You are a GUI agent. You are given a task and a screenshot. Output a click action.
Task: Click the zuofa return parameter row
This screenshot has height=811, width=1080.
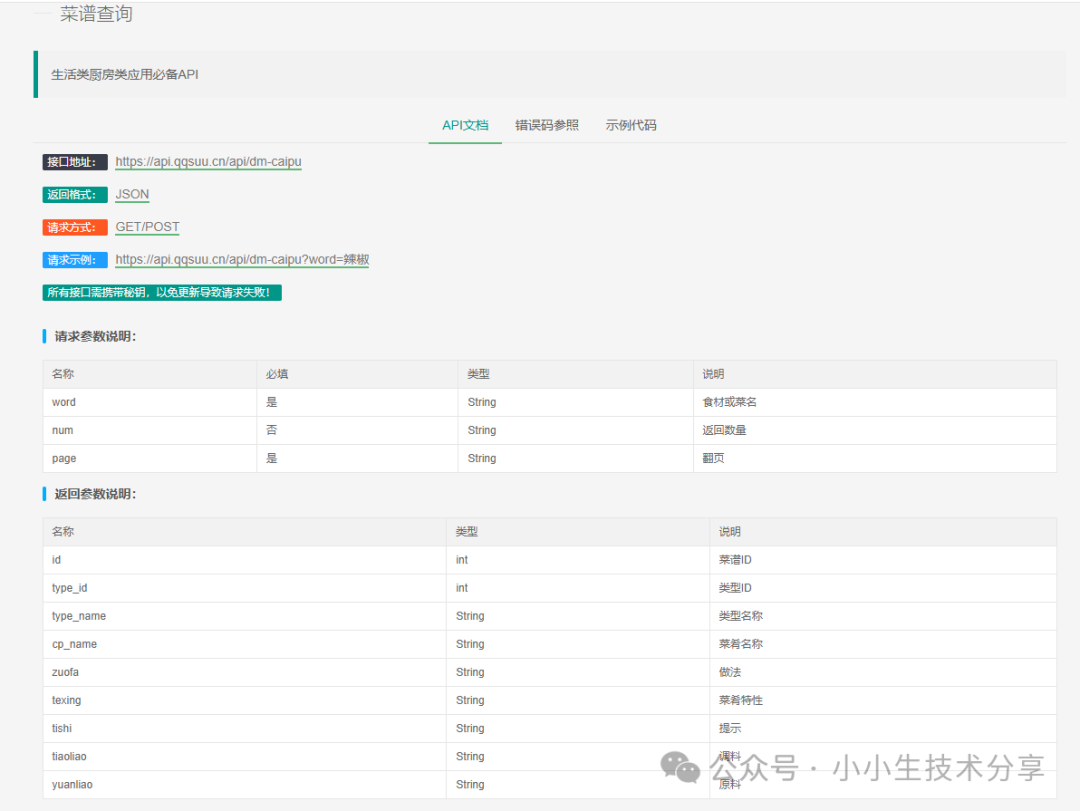(x=549, y=673)
